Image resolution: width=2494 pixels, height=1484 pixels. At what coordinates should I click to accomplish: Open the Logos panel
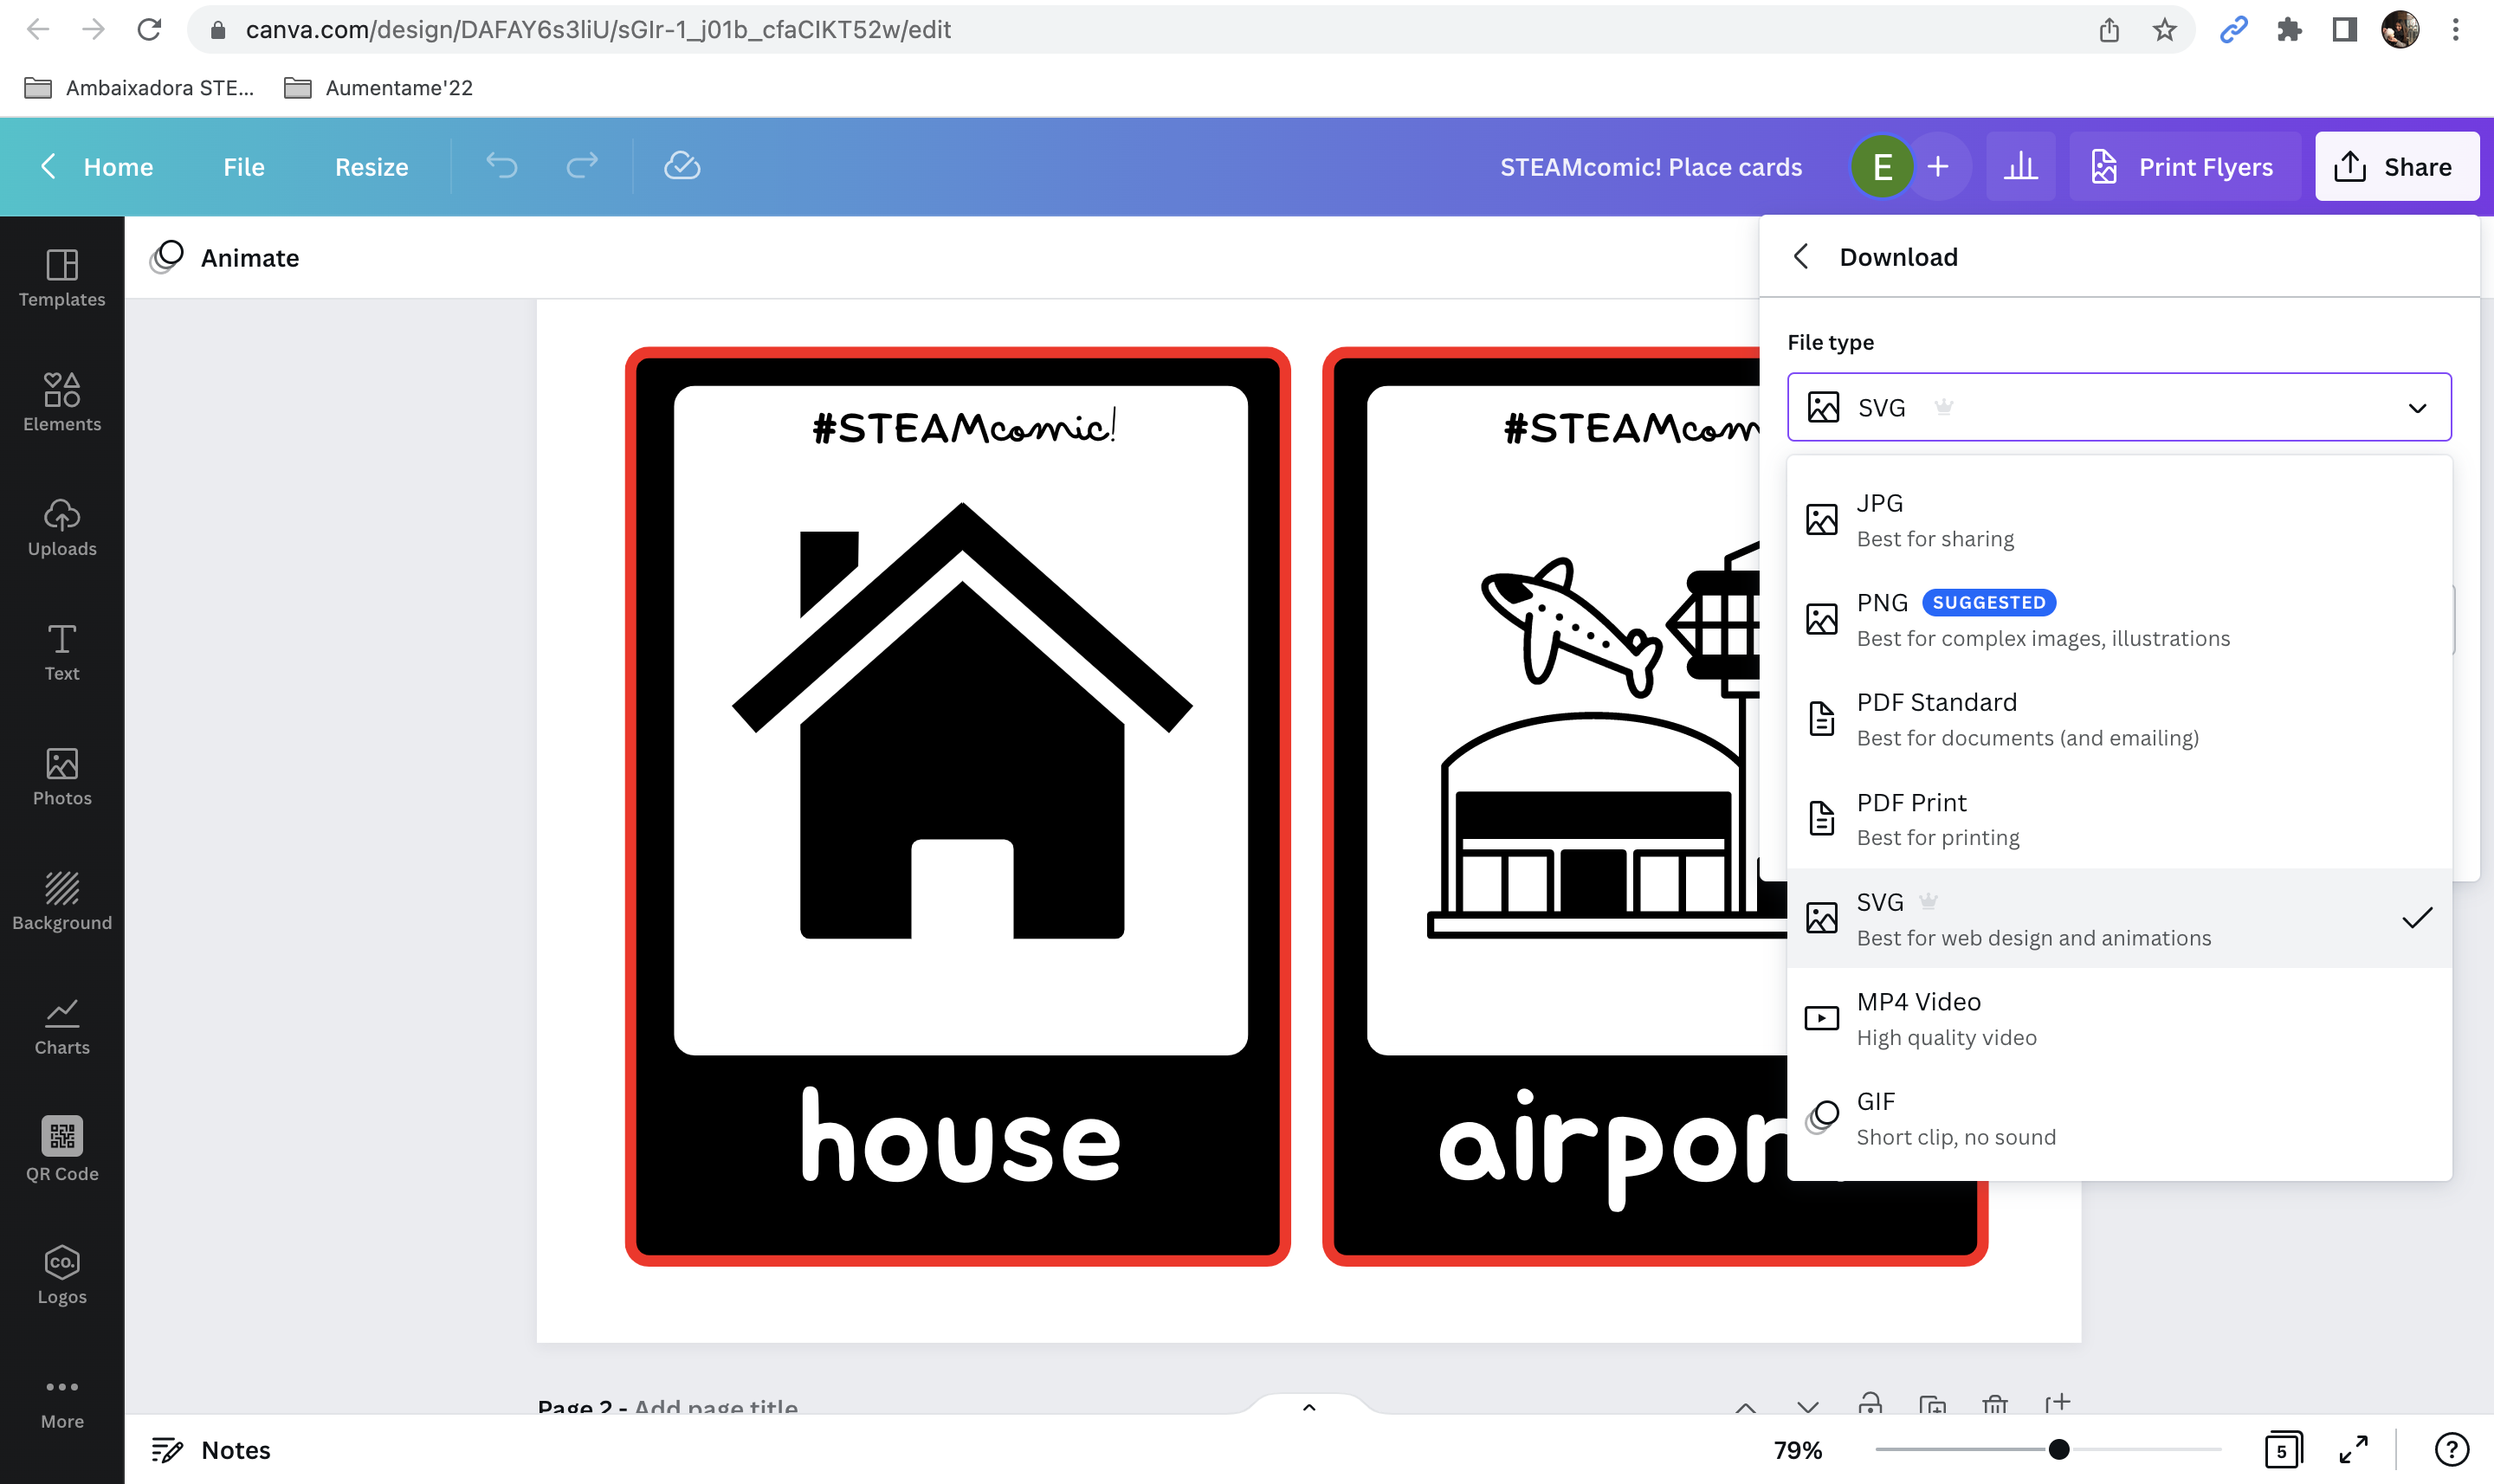(x=61, y=1275)
